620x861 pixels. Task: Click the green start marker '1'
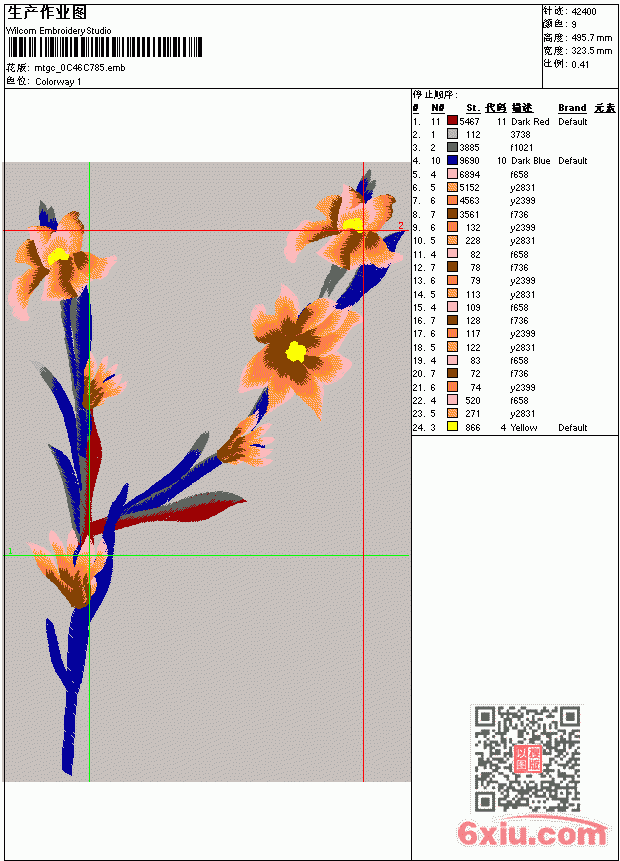pyautogui.click(x=10, y=551)
